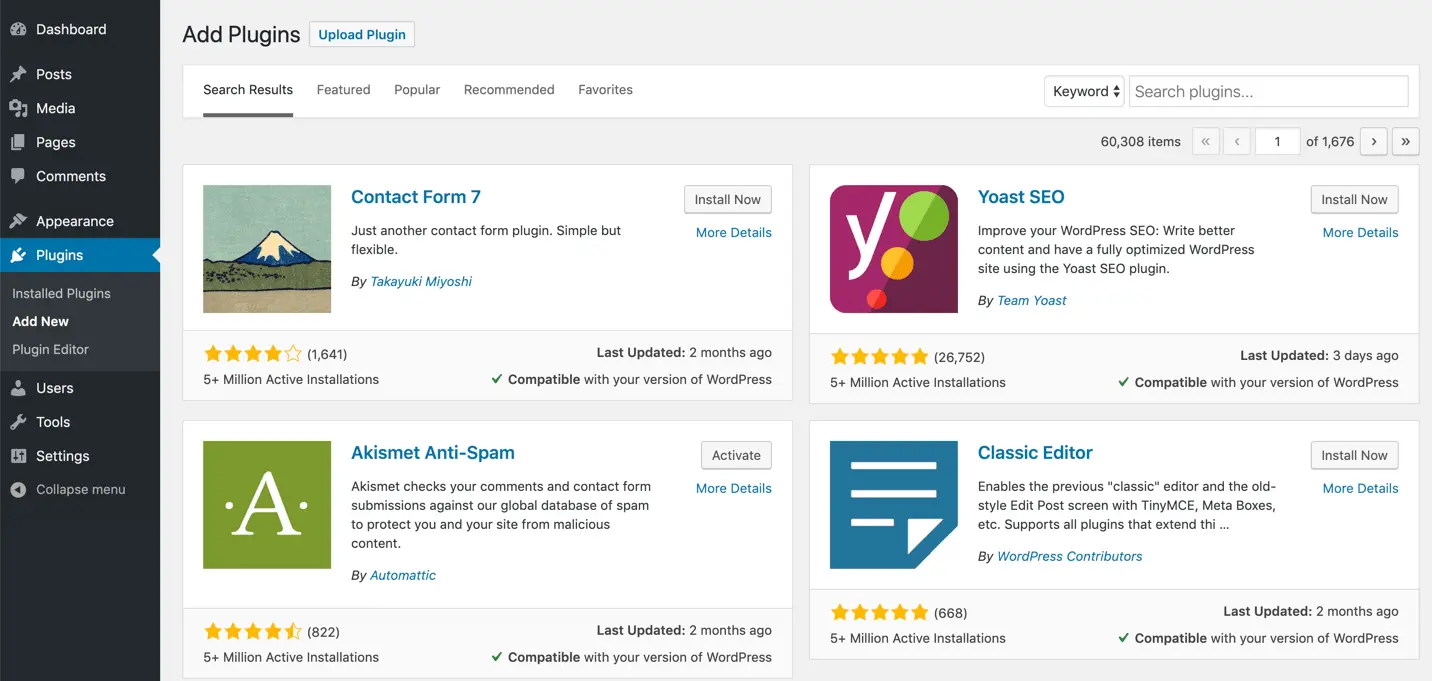
Task: Open Appearance via the paintbrush icon
Action: point(18,221)
